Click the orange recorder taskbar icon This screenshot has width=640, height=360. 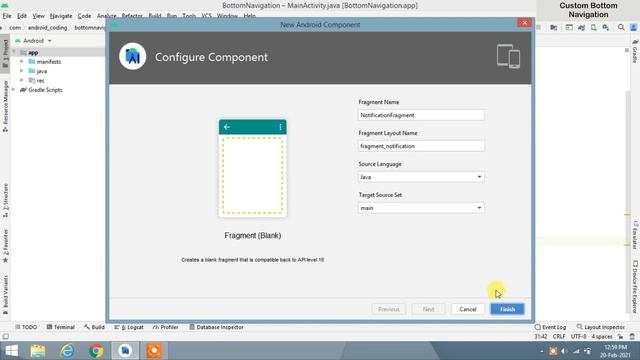point(154,351)
